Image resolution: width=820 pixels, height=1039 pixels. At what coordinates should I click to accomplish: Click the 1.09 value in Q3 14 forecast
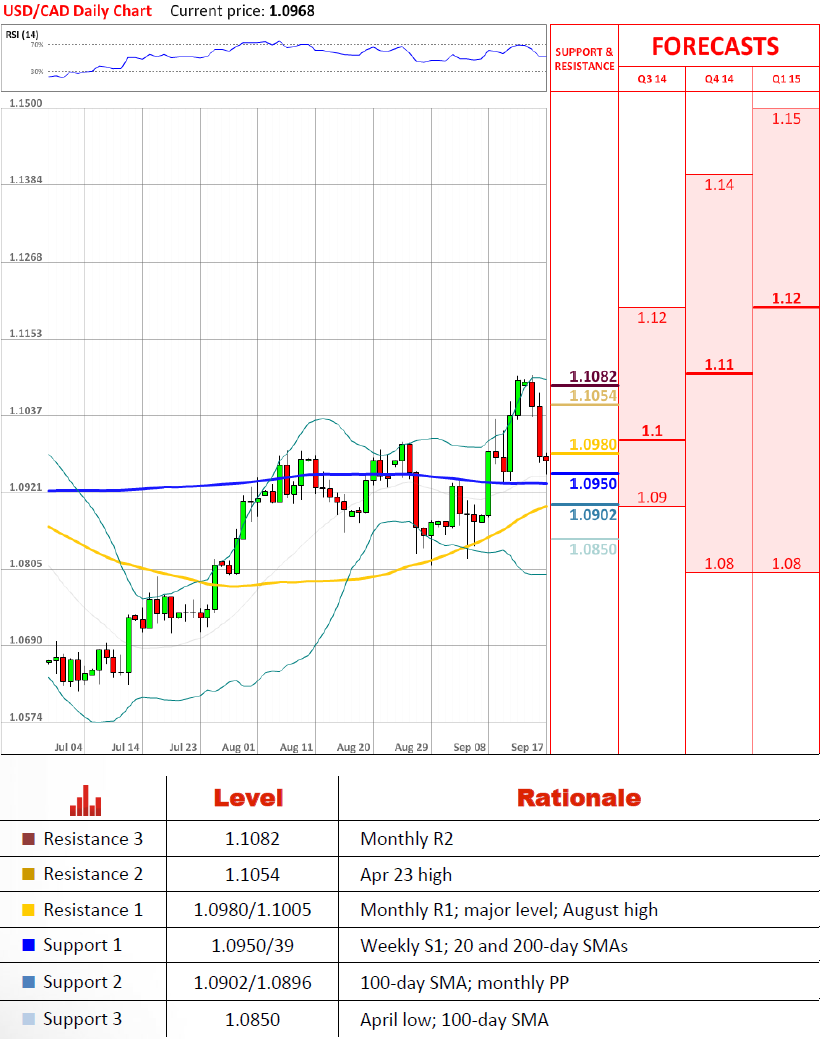(x=652, y=498)
